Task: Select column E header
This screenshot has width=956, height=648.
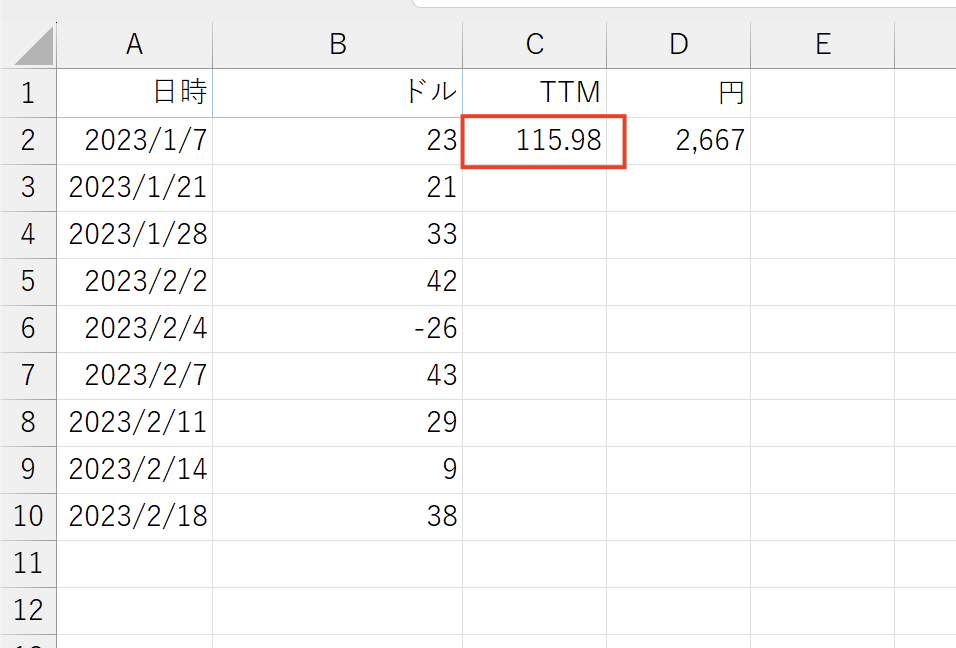Action: pos(822,45)
